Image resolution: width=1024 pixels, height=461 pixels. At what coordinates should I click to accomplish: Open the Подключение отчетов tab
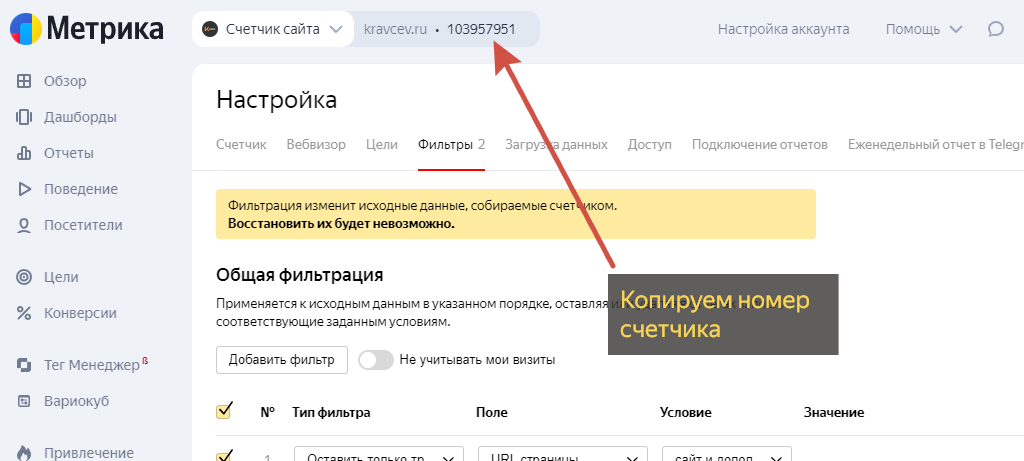click(760, 144)
